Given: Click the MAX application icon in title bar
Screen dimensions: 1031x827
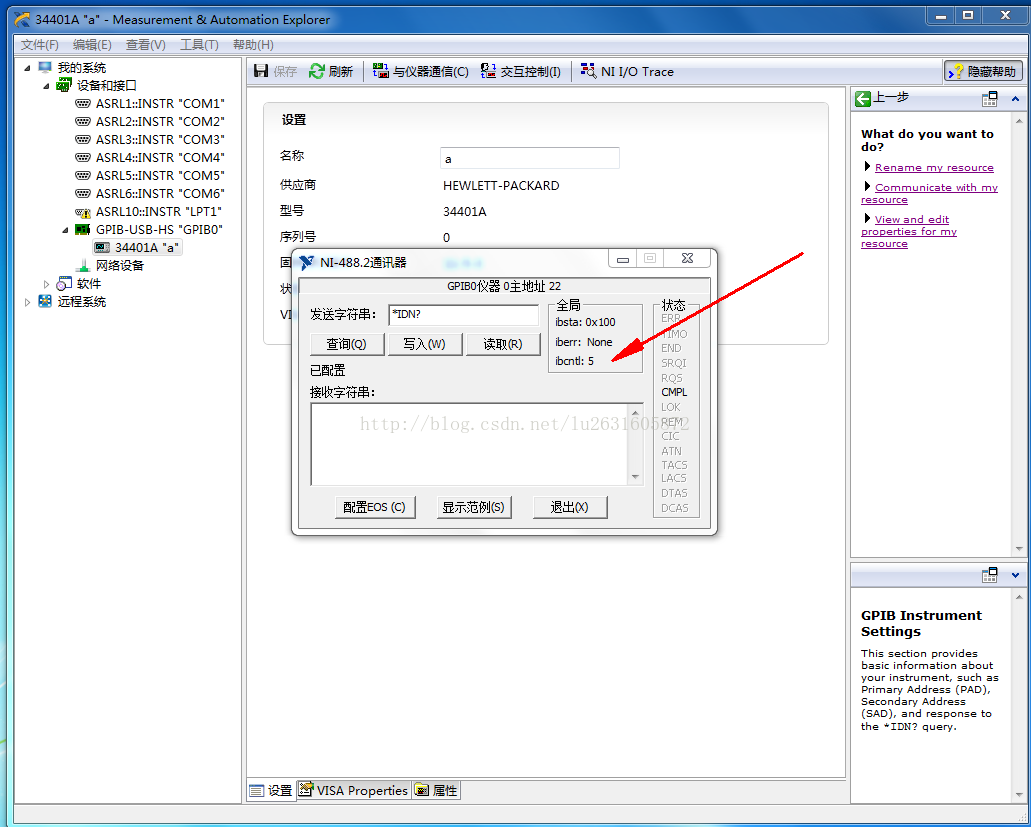Looking at the screenshot, I should point(22,19).
